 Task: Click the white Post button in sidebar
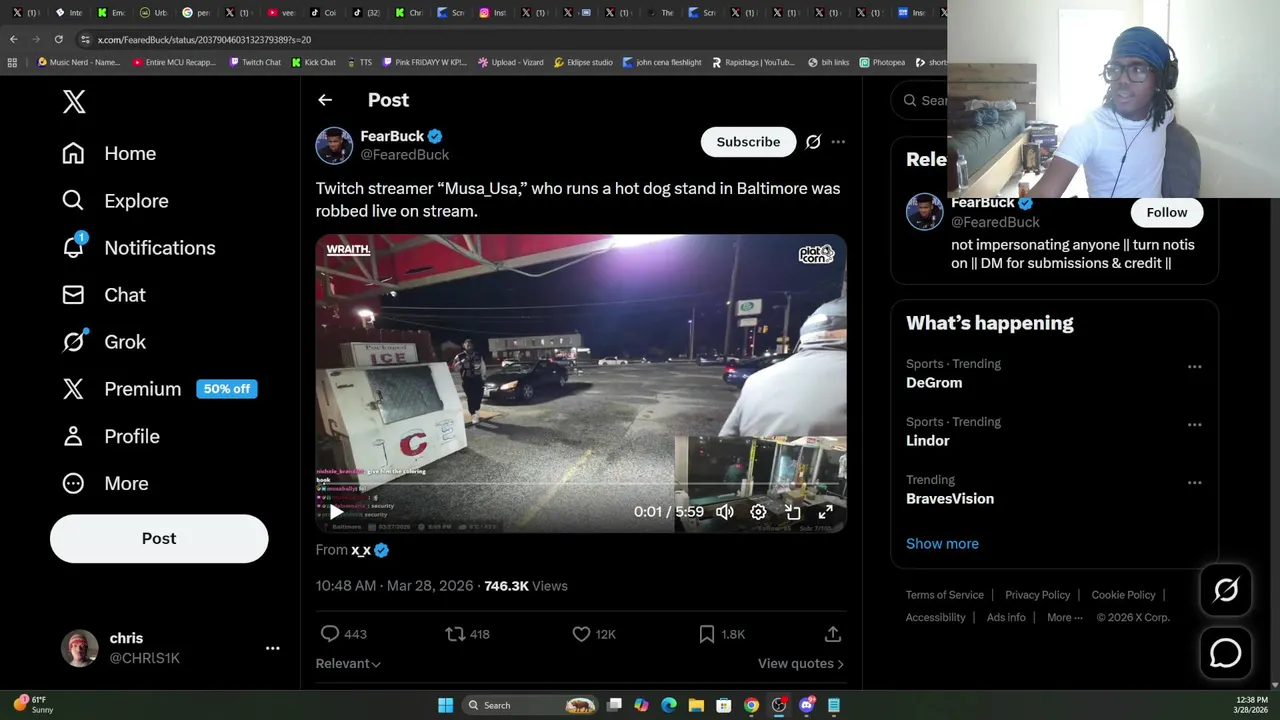(159, 538)
